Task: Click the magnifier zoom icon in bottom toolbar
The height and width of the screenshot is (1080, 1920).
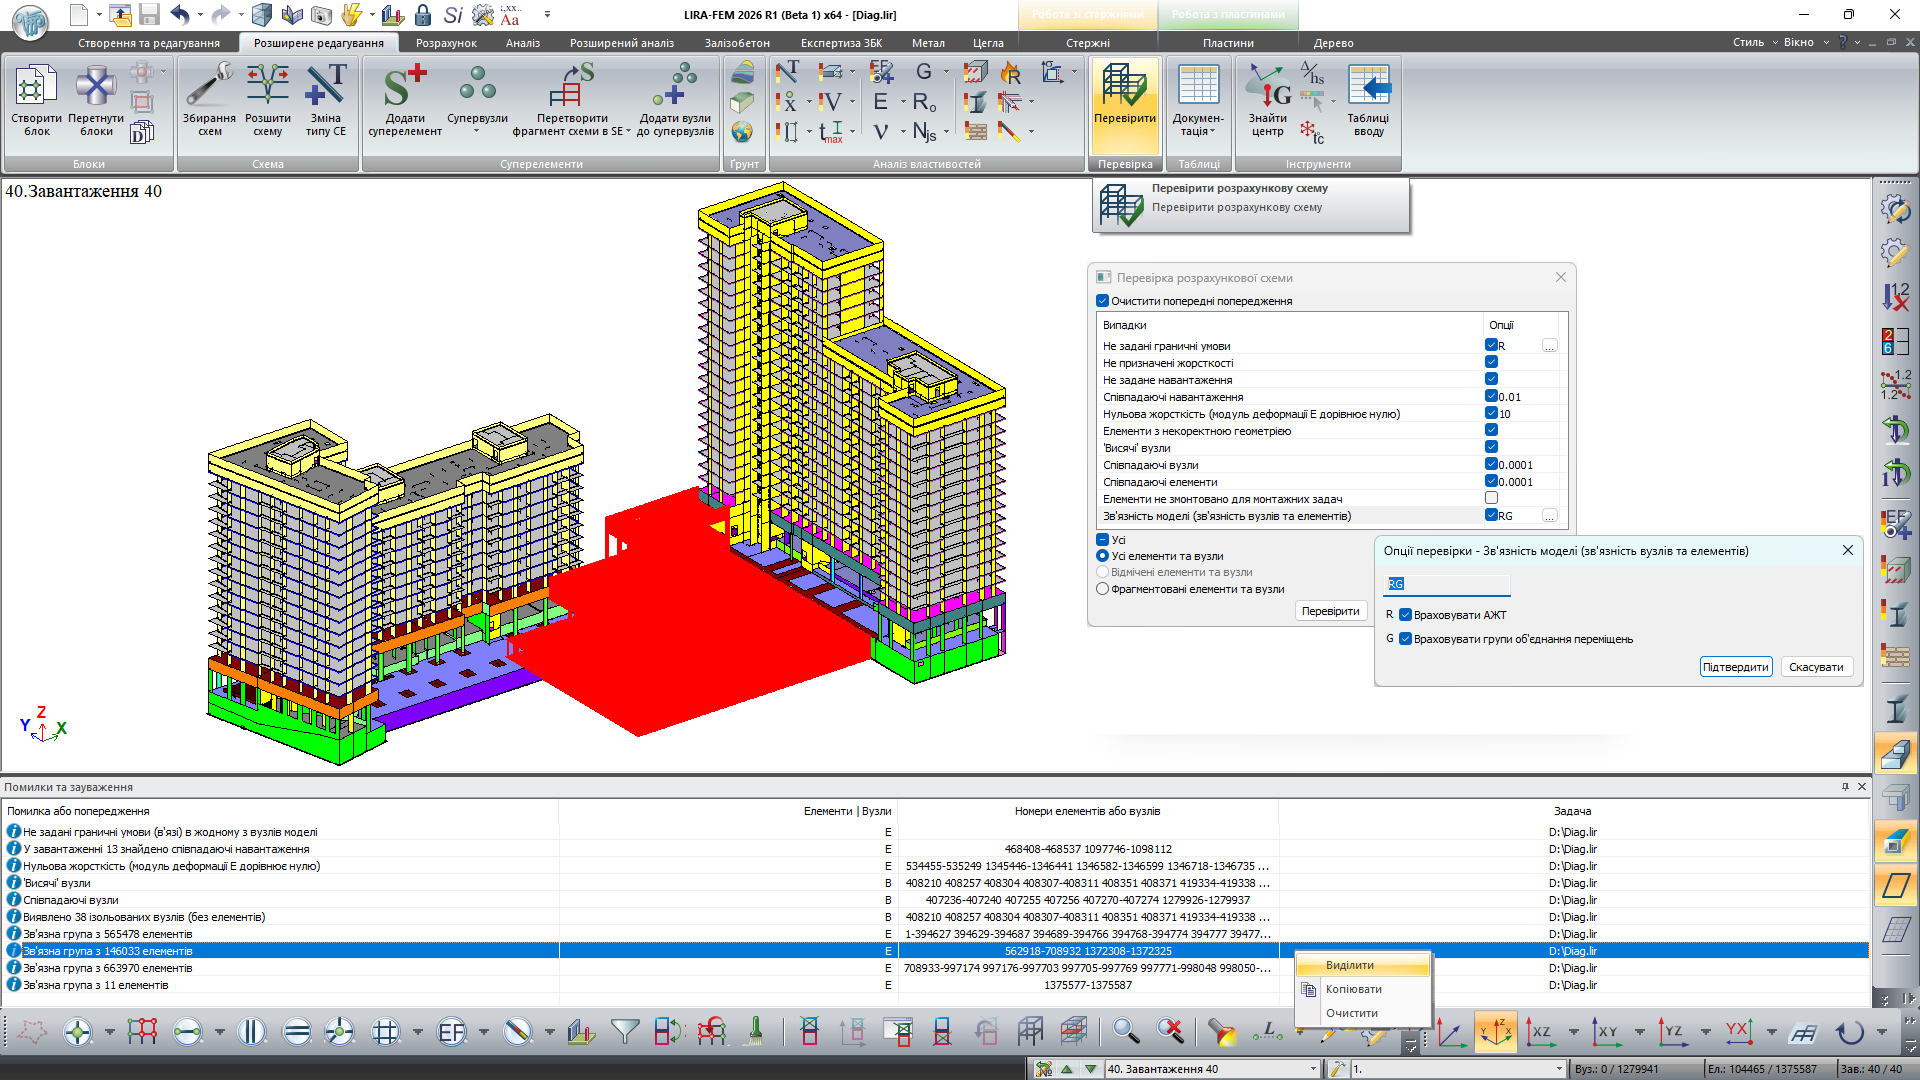Action: [x=1125, y=1031]
